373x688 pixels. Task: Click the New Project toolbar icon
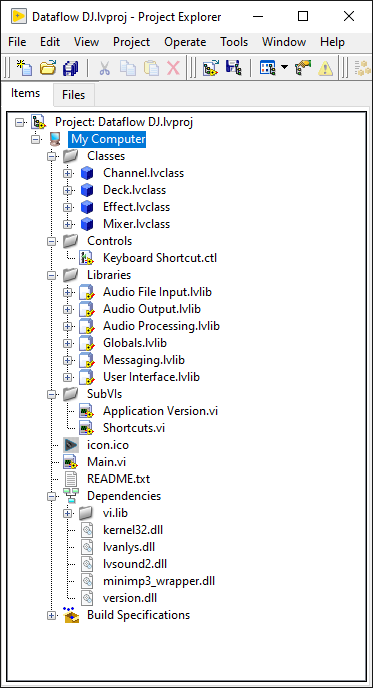tap(25, 68)
